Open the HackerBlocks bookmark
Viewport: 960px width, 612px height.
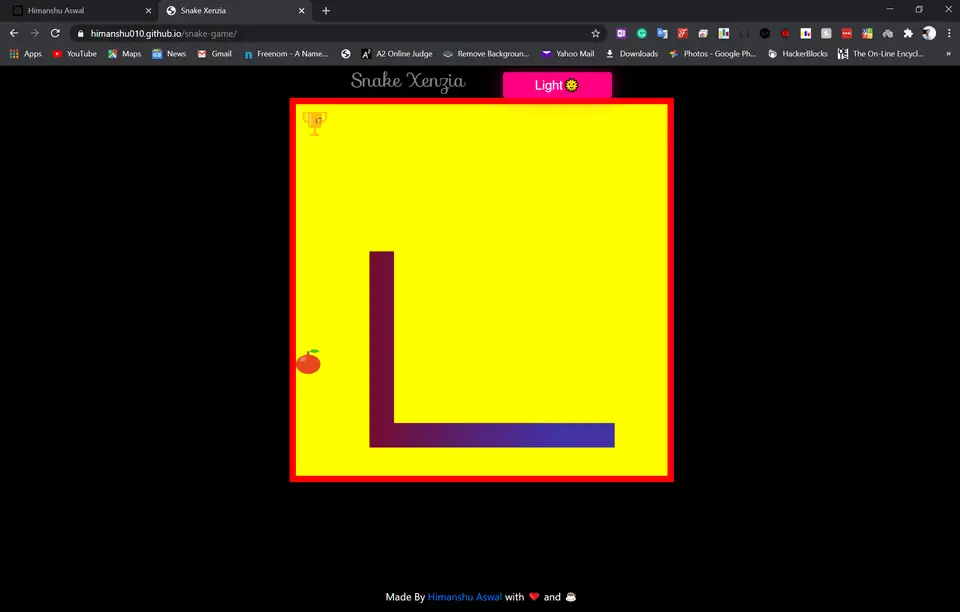click(x=798, y=54)
